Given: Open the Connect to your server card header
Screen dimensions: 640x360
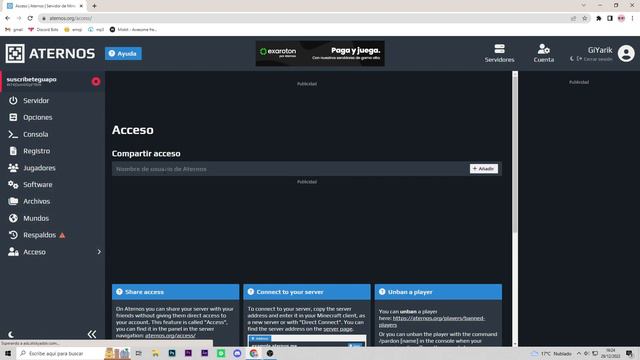Looking at the screenshot, I should point(307,292).
